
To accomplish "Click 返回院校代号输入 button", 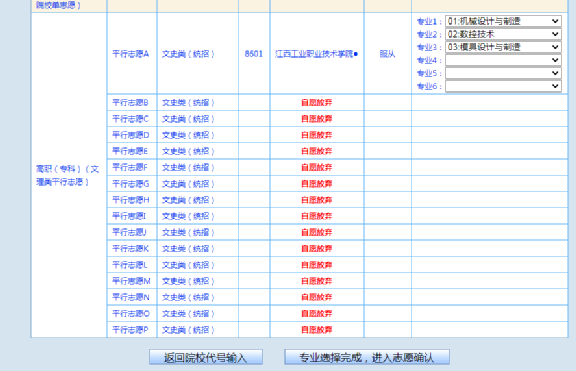I will click(206, 357).
